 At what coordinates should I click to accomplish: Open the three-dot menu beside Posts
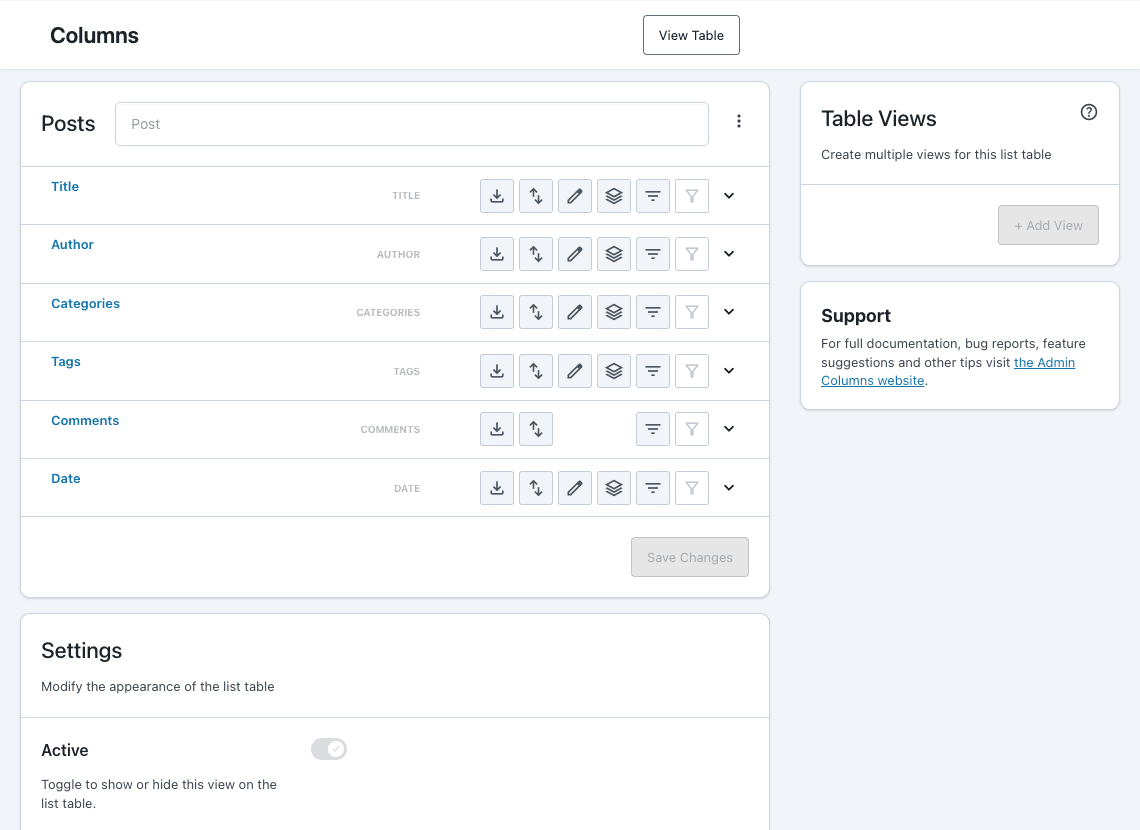point(739,121)
